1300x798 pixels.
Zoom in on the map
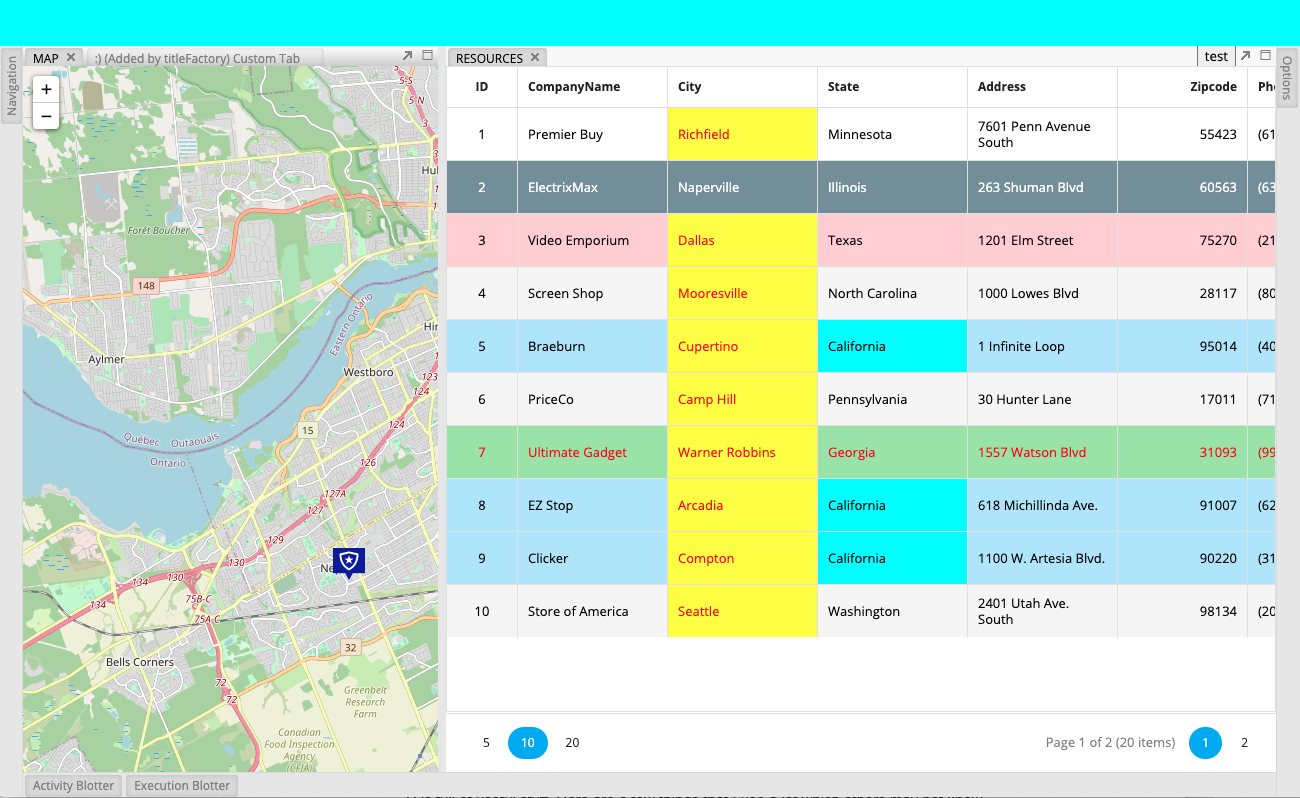(x=46, y=89)
